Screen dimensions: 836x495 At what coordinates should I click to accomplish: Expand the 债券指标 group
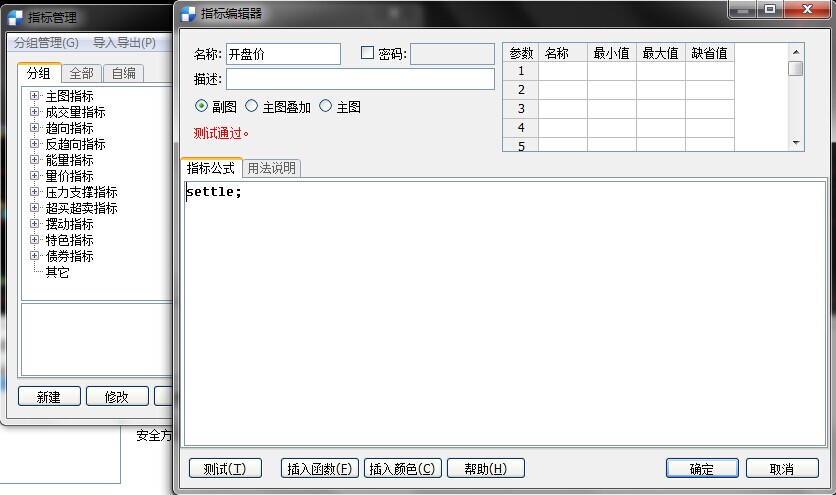tap(35, 256)
